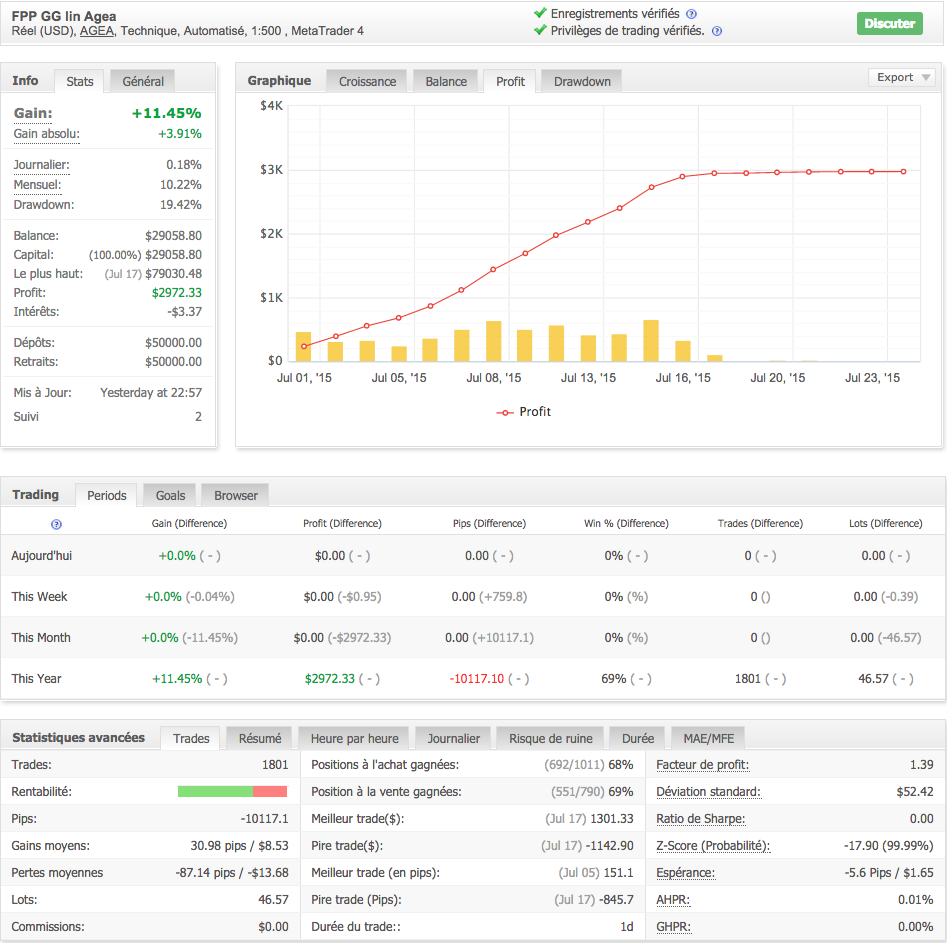The width and height of the screenshot is (947, 943).
Task: Switch to the Général info tab
Action: 142,81
